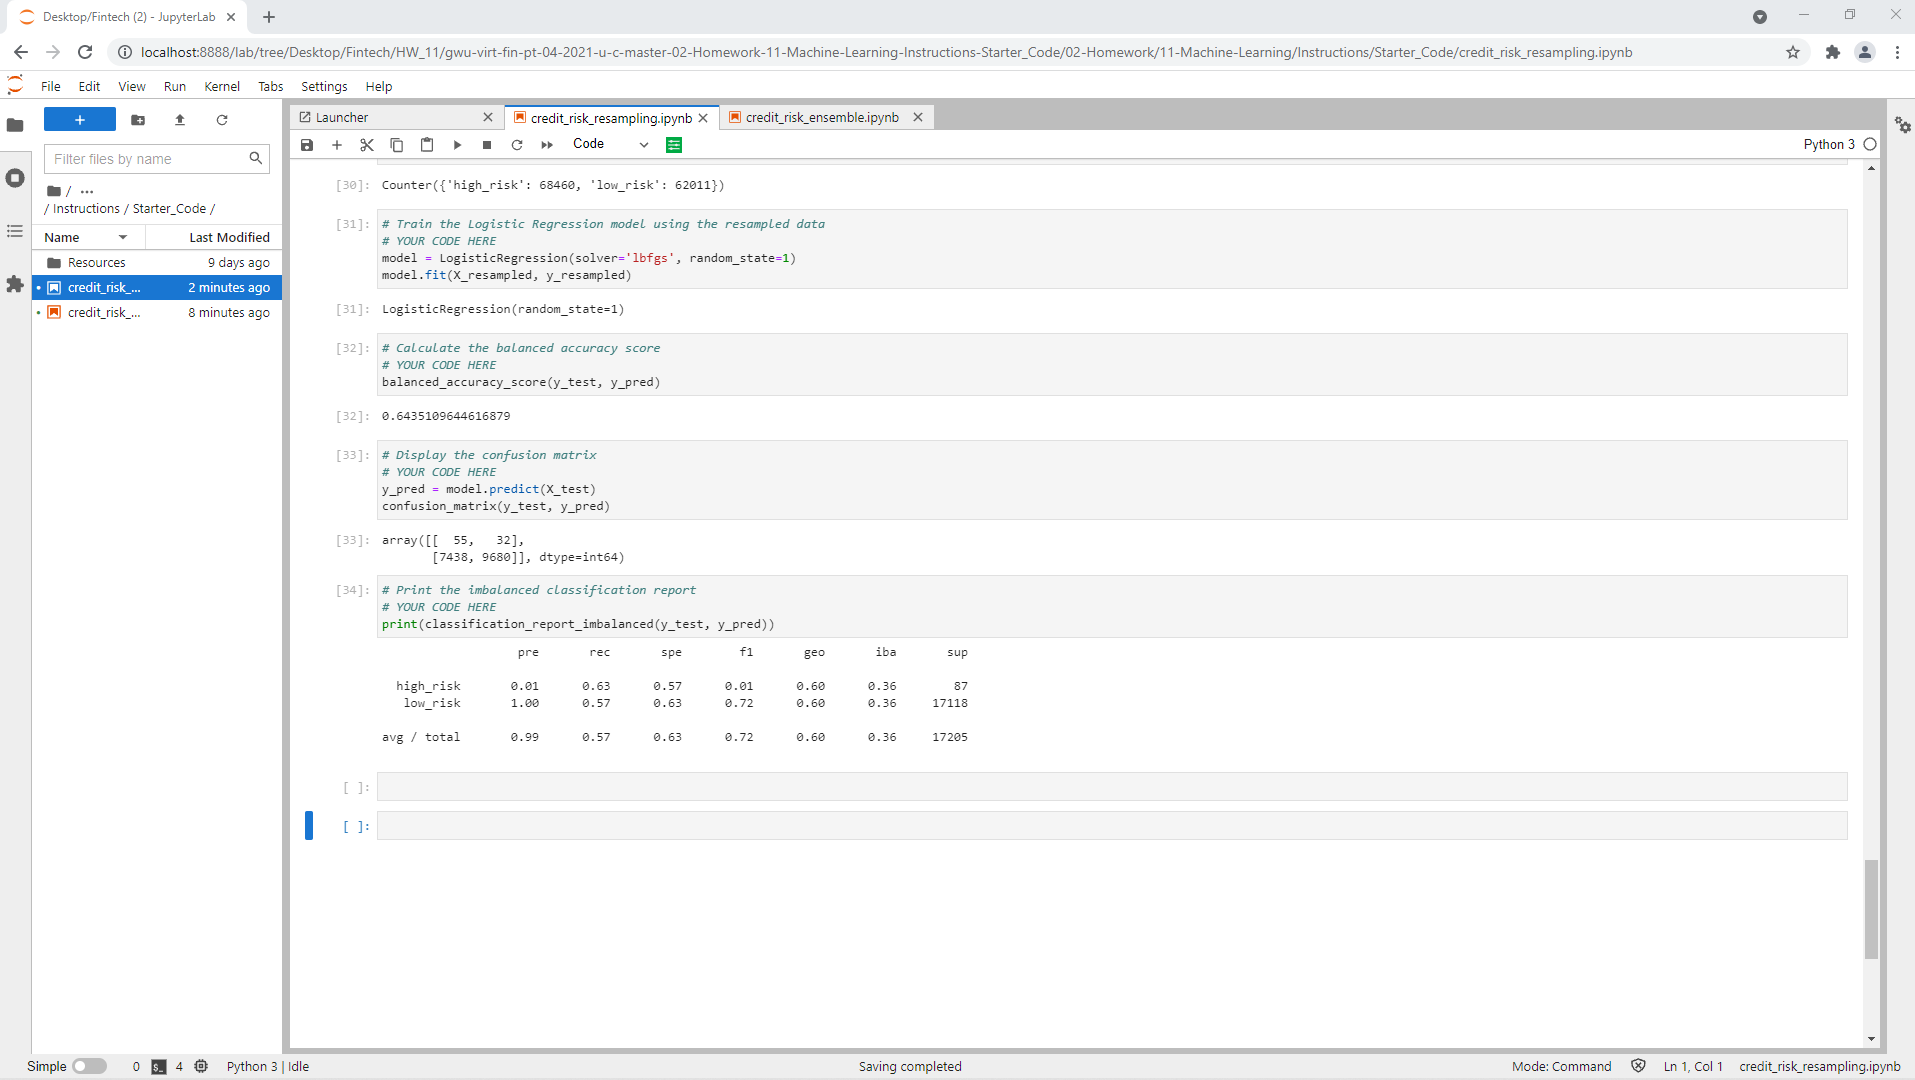Click inside the active empty code cell
The height and width of the screenshot is (1080, 1915).
[x=1112, y=826]
